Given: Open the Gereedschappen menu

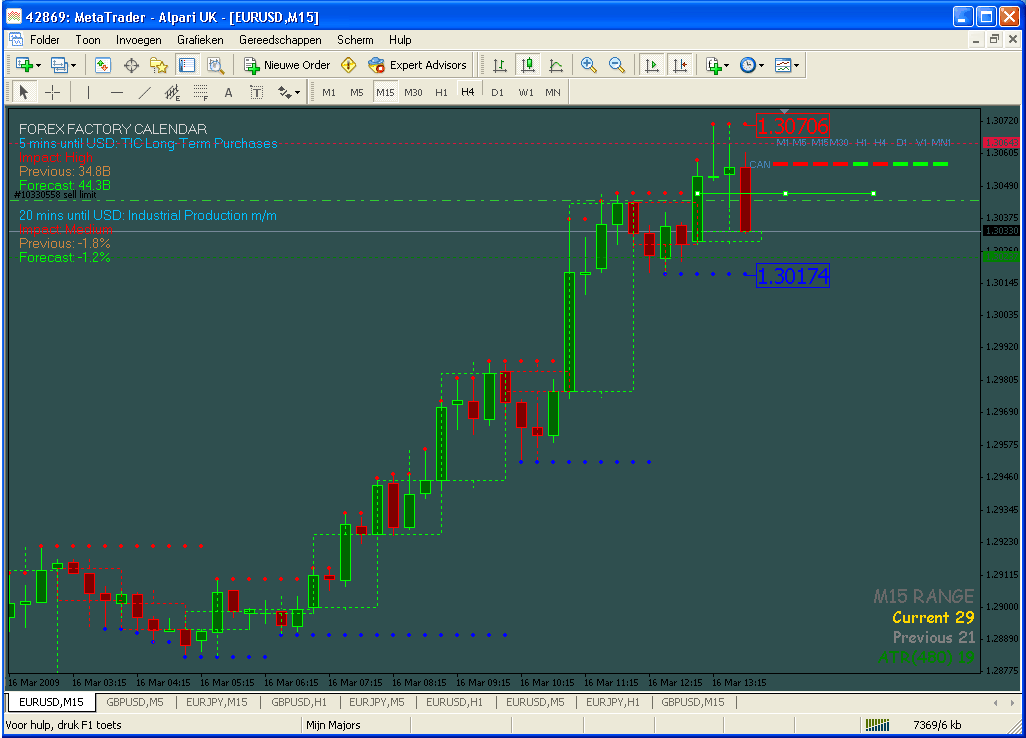Looking at the screenshot, I should click(x=280, y=40).
